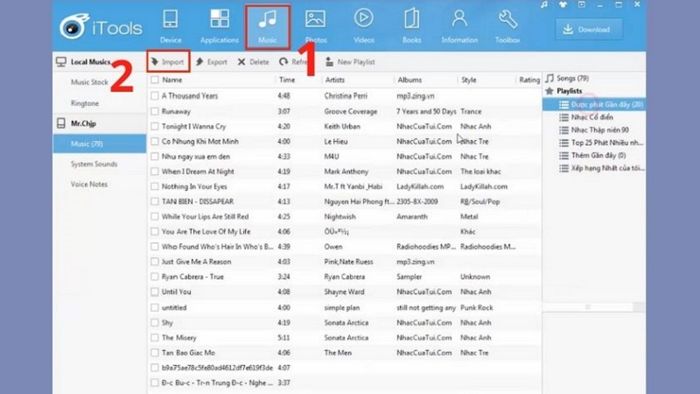
Task: Create a New Playlist
Action: 350,62
